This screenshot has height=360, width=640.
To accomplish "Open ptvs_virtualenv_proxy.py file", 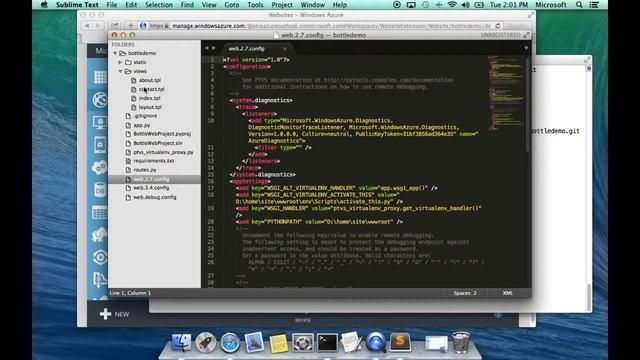I will tap(163, 152).
